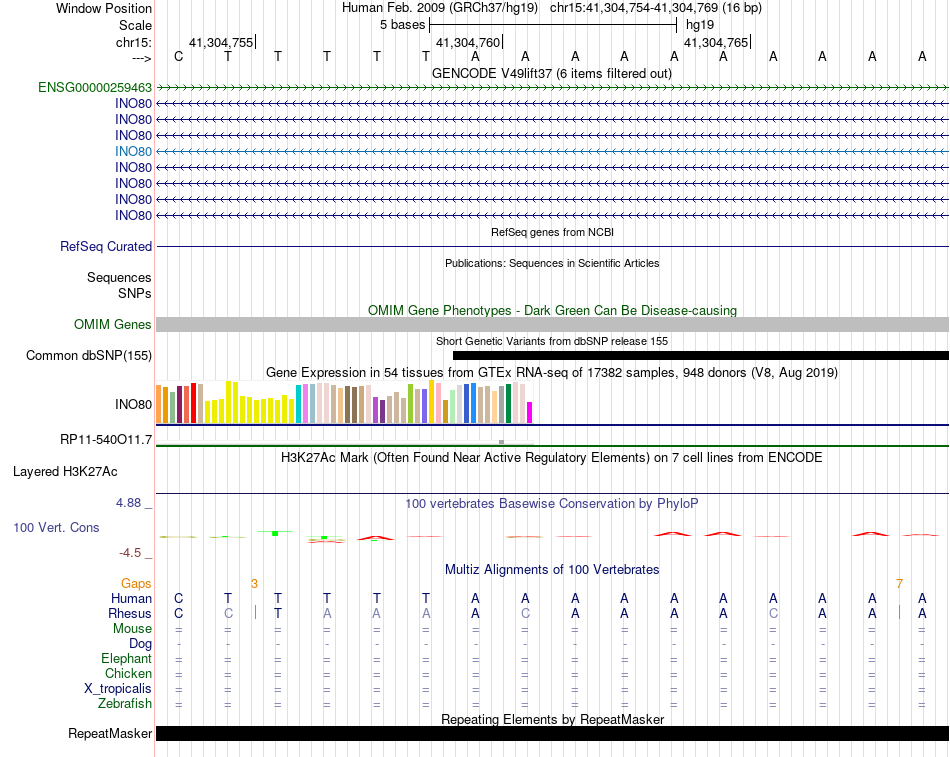The image size is (950, 757).
Task: Click the Mouse alignment row label
Action: coord(132,629)
